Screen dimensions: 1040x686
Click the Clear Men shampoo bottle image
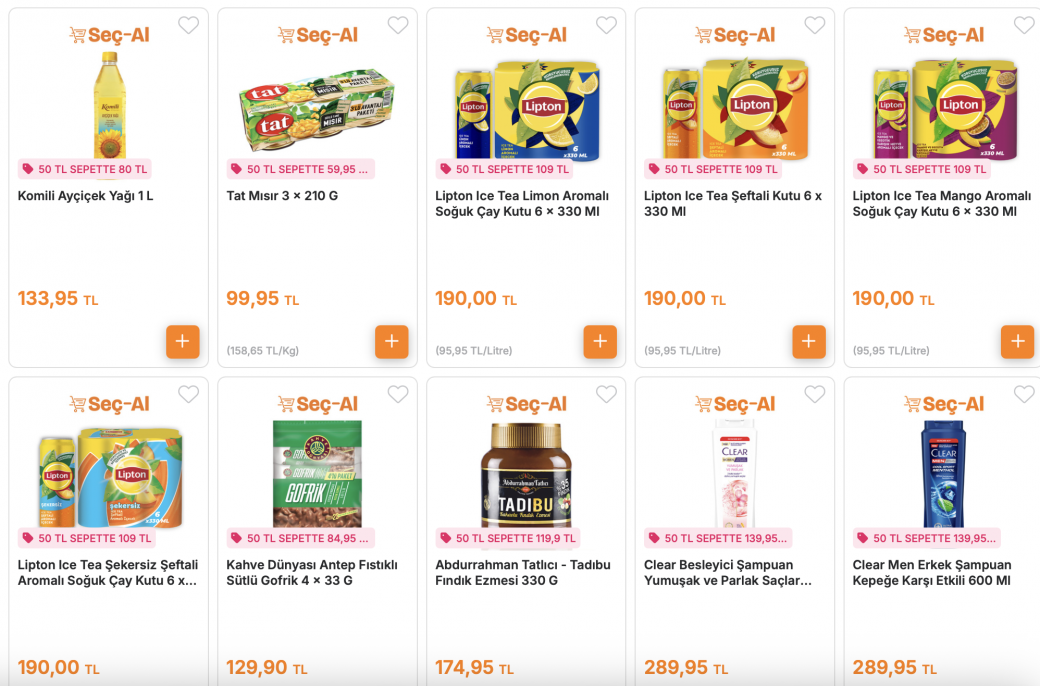(x=943, y=474)
